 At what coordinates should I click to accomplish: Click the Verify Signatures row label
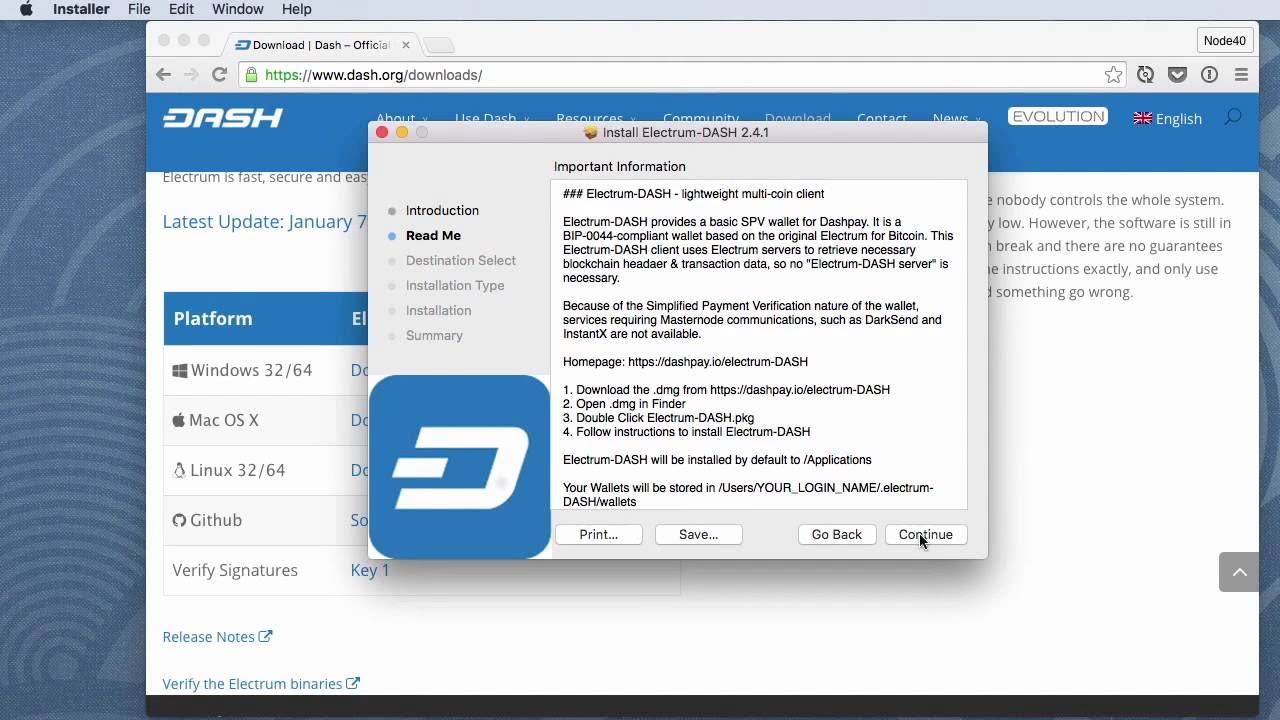coord(235,570)
